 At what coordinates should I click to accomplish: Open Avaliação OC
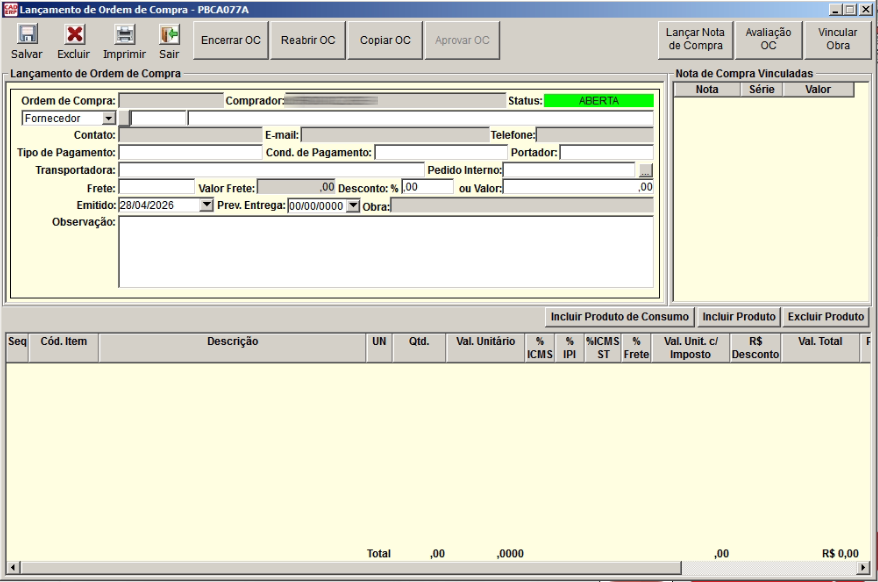768,39
